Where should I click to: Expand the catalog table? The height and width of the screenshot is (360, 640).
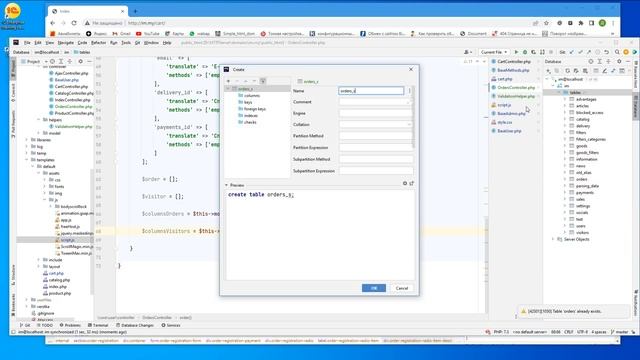[565, 119]
